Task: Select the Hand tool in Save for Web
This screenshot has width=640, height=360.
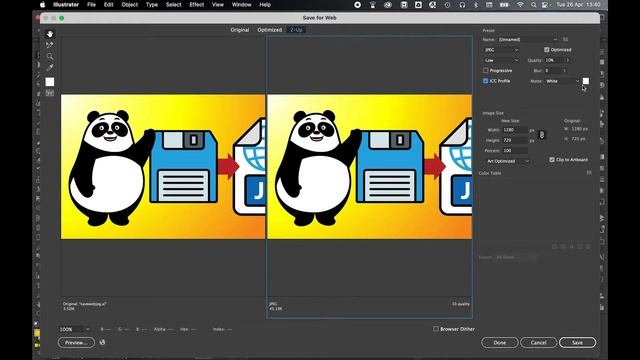Action: (x=50, y=34)
